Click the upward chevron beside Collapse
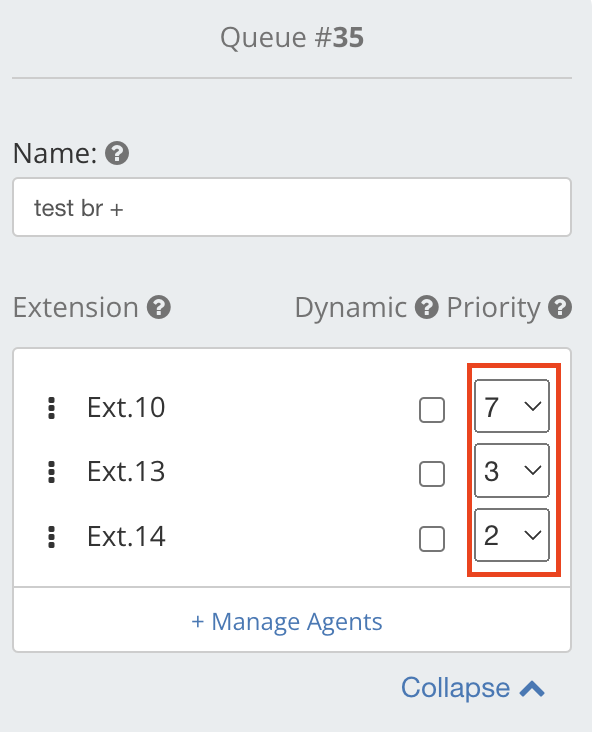The height and width of the screenshot is (732, 592). click(532, 689)
